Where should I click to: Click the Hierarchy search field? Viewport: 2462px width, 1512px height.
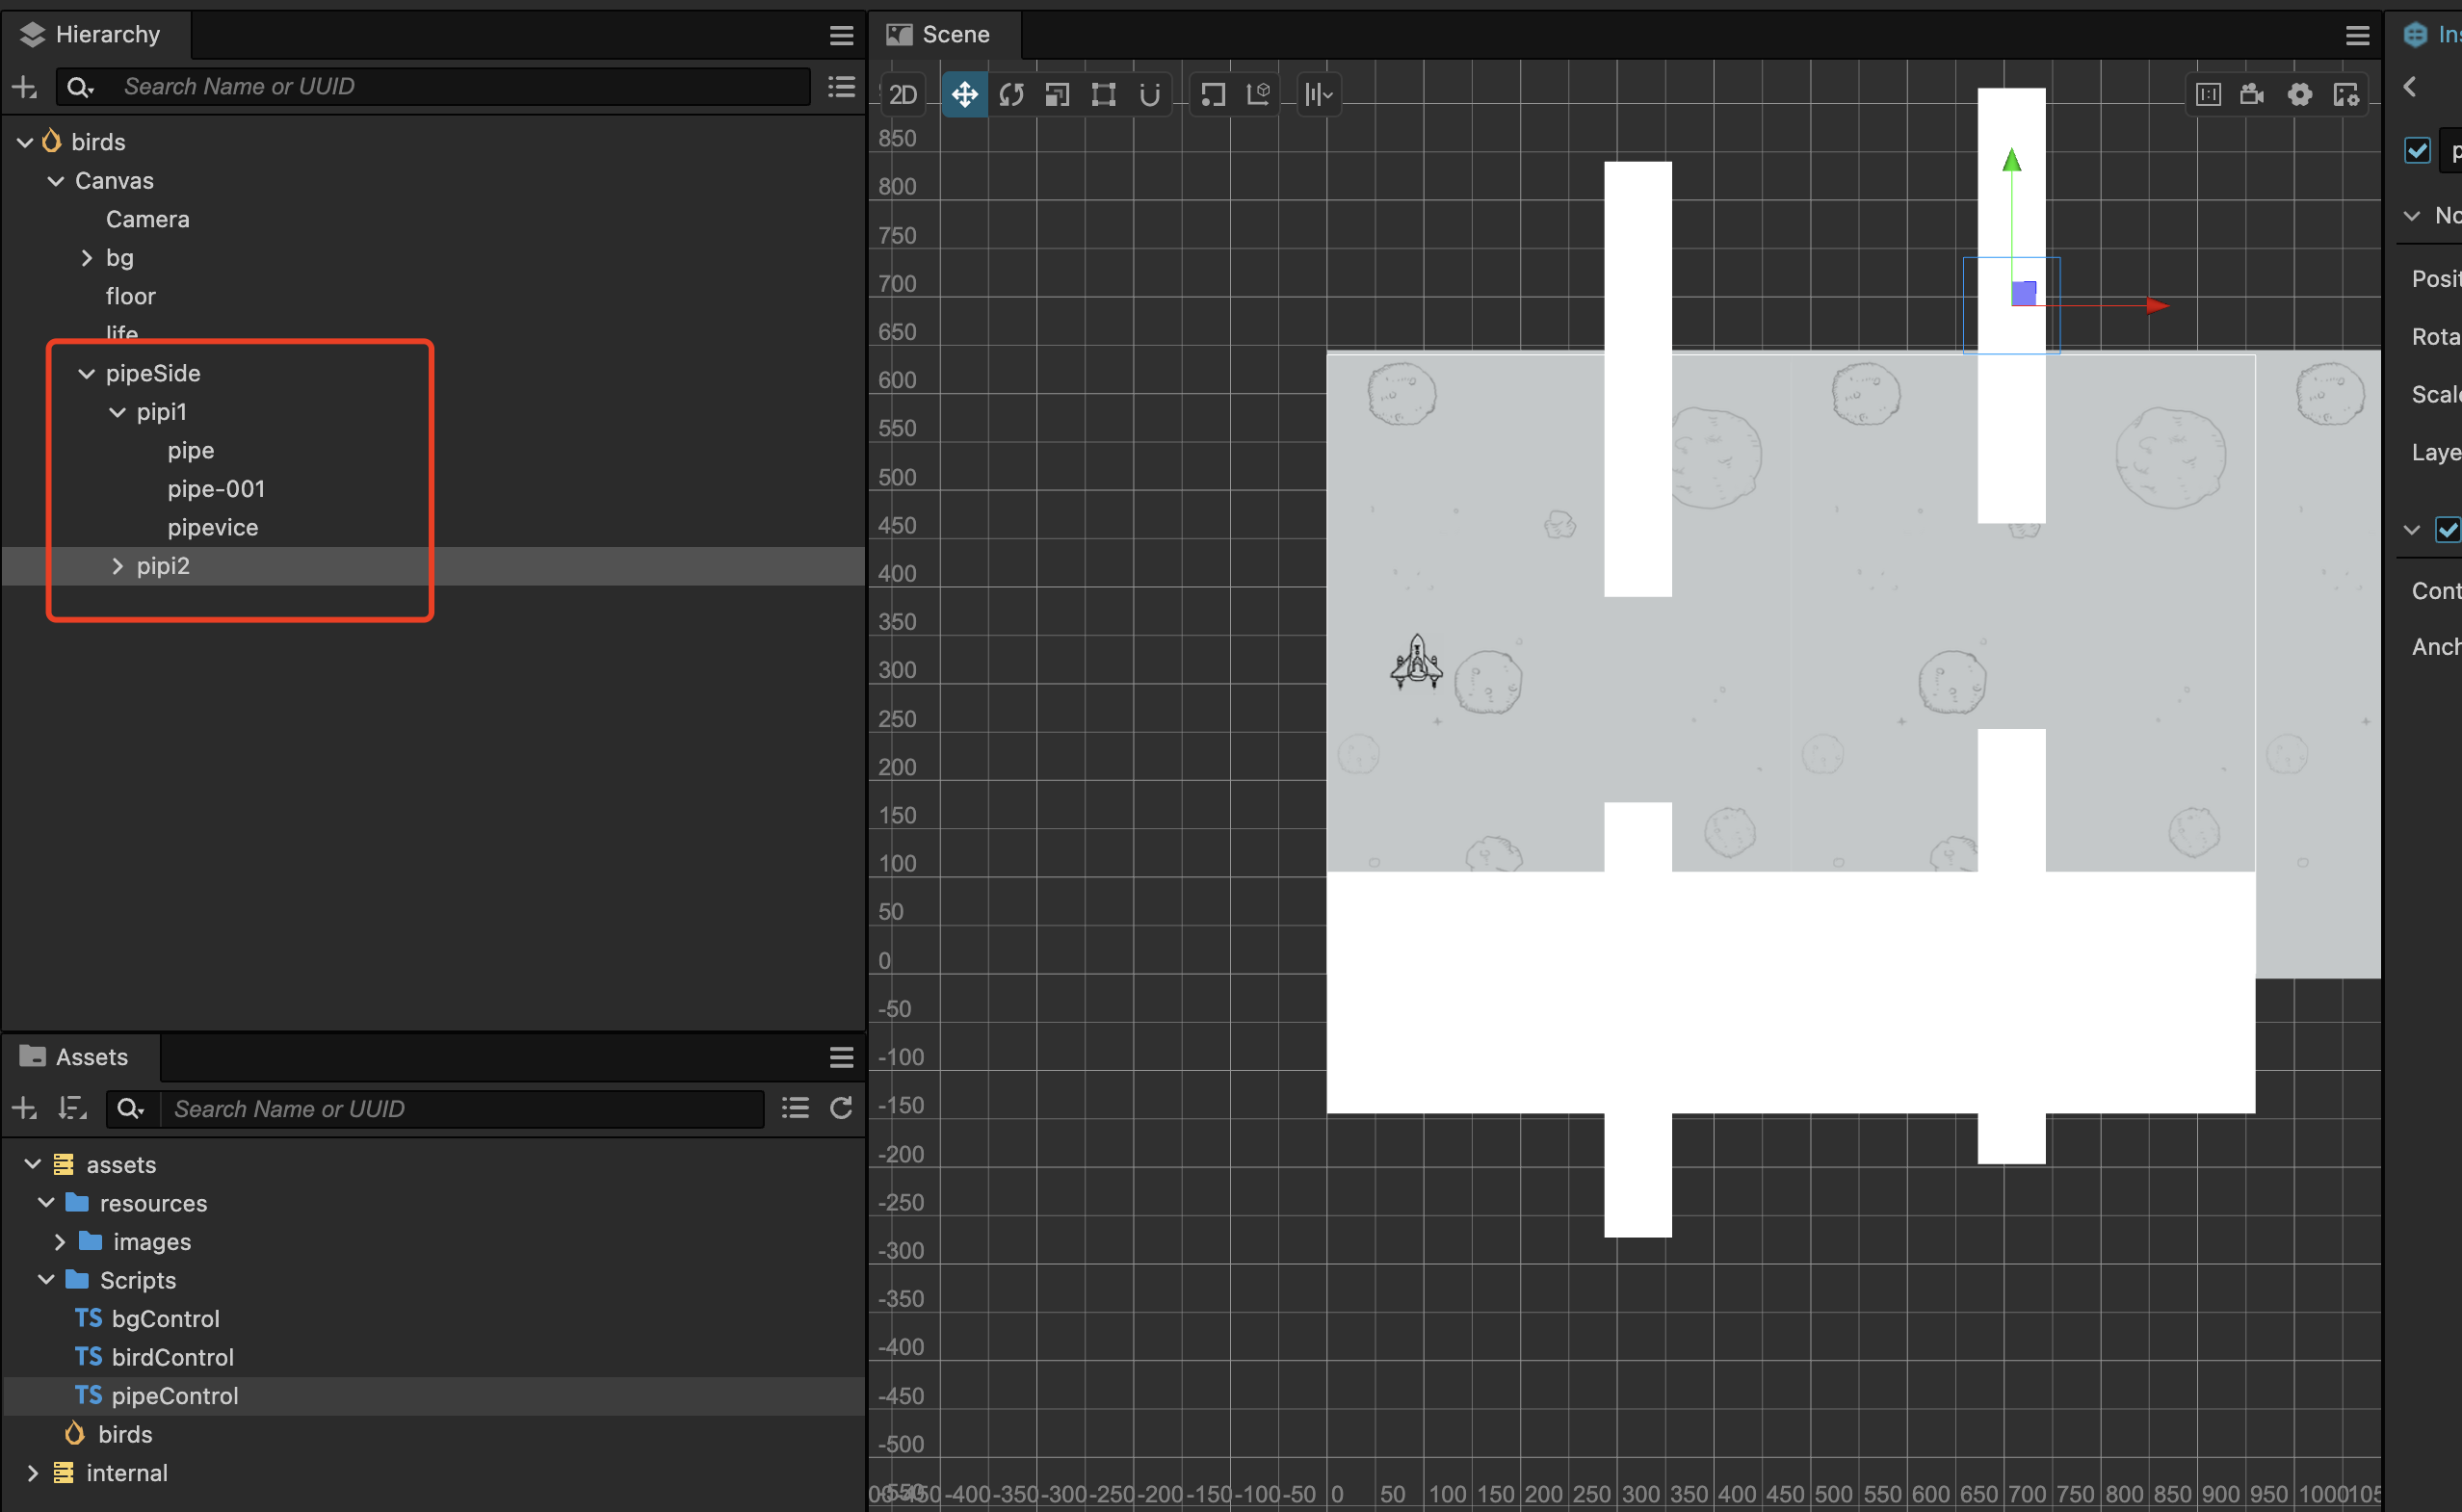click(460, 87)
